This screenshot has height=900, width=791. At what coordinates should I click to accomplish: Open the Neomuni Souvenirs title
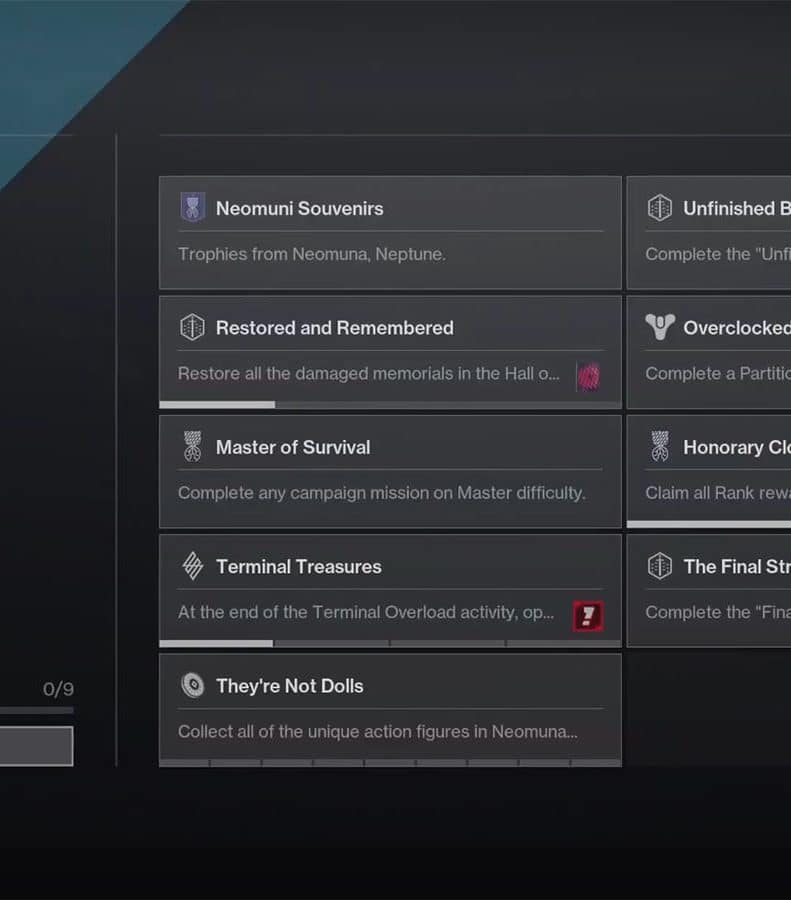pyautogui.click(x=300, y=208)
